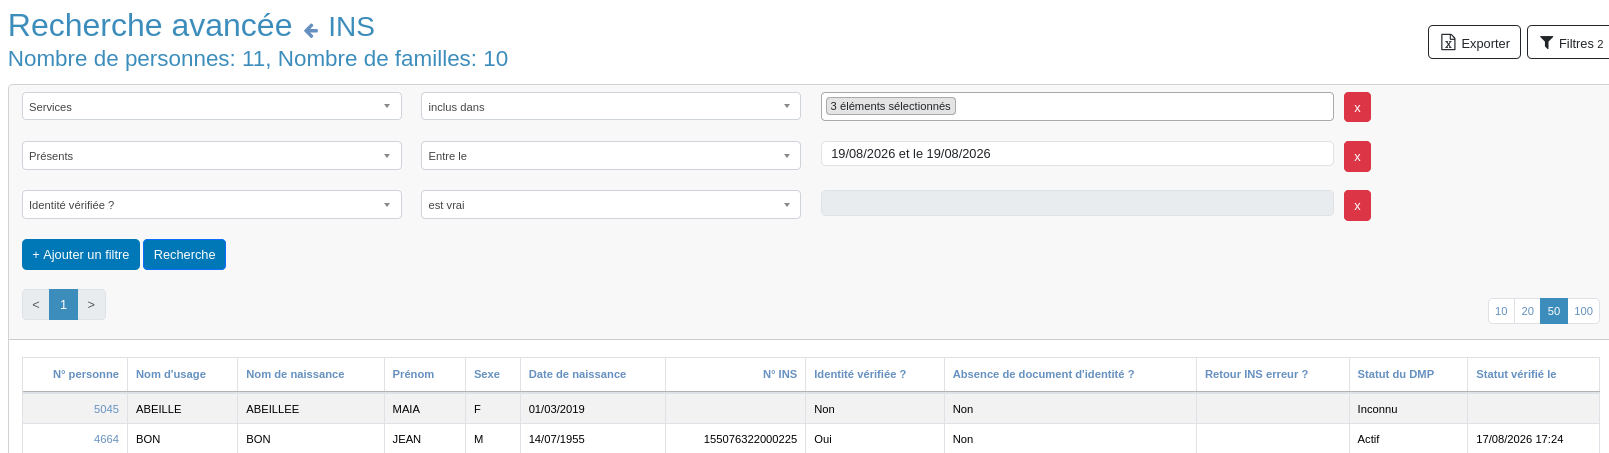Click the 'Recherche avancée' page title
Image resolution: width=1609 pixels, height=453 pixels.
(x=150, y=25)
